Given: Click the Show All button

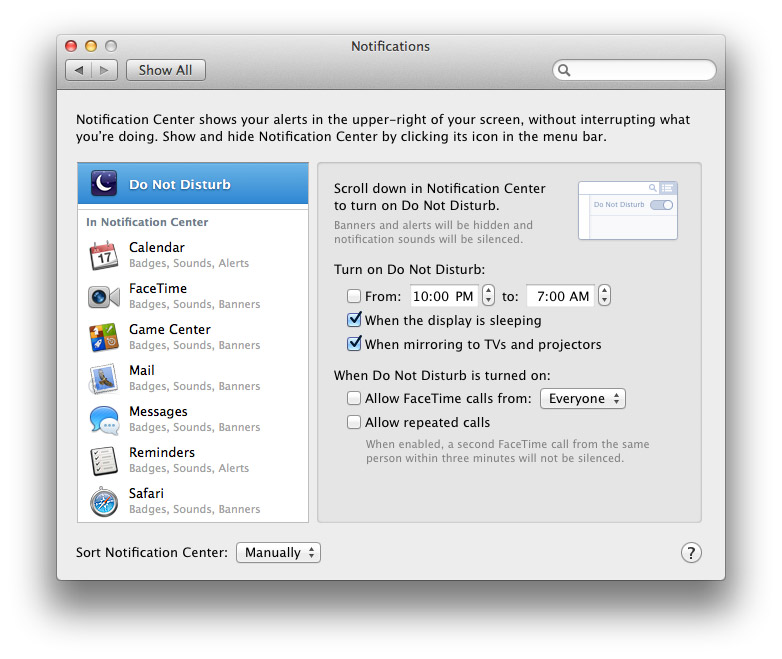Looking at the screenshot, I should click(165, 70).
